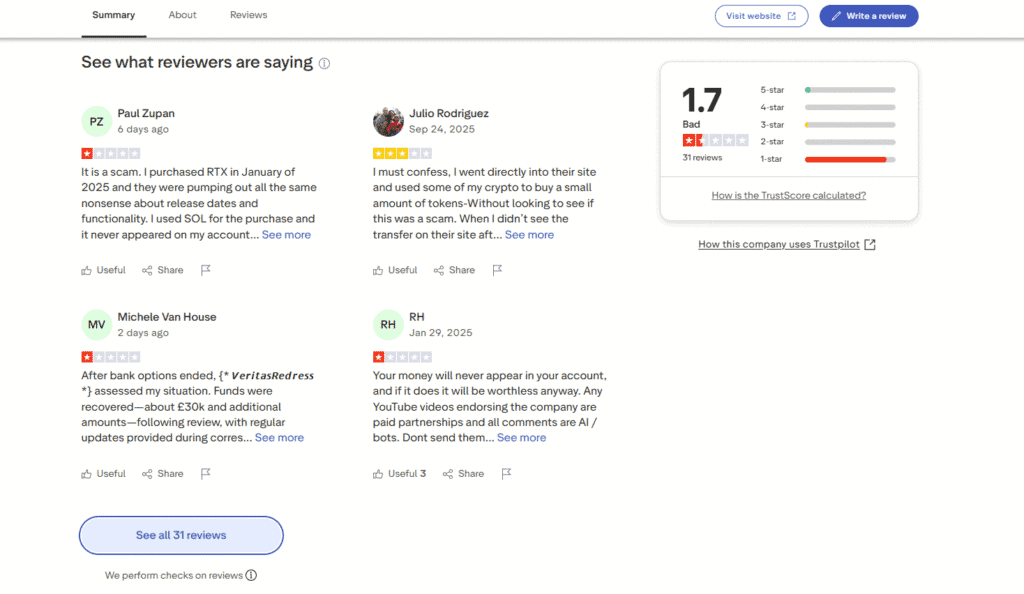
Task: Mark Michele Van House's review Useful
Action: 103,473
